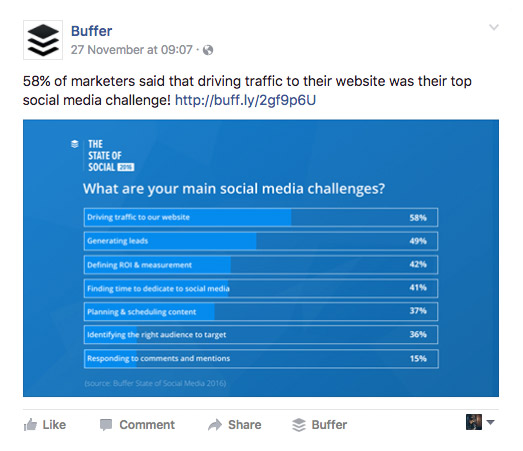Image resolution: width=523 pixels, height=451 pixels.
Task: Expand the post-as identity dropdown arrow
Action: pyautogui.click(x=490, y=422)
